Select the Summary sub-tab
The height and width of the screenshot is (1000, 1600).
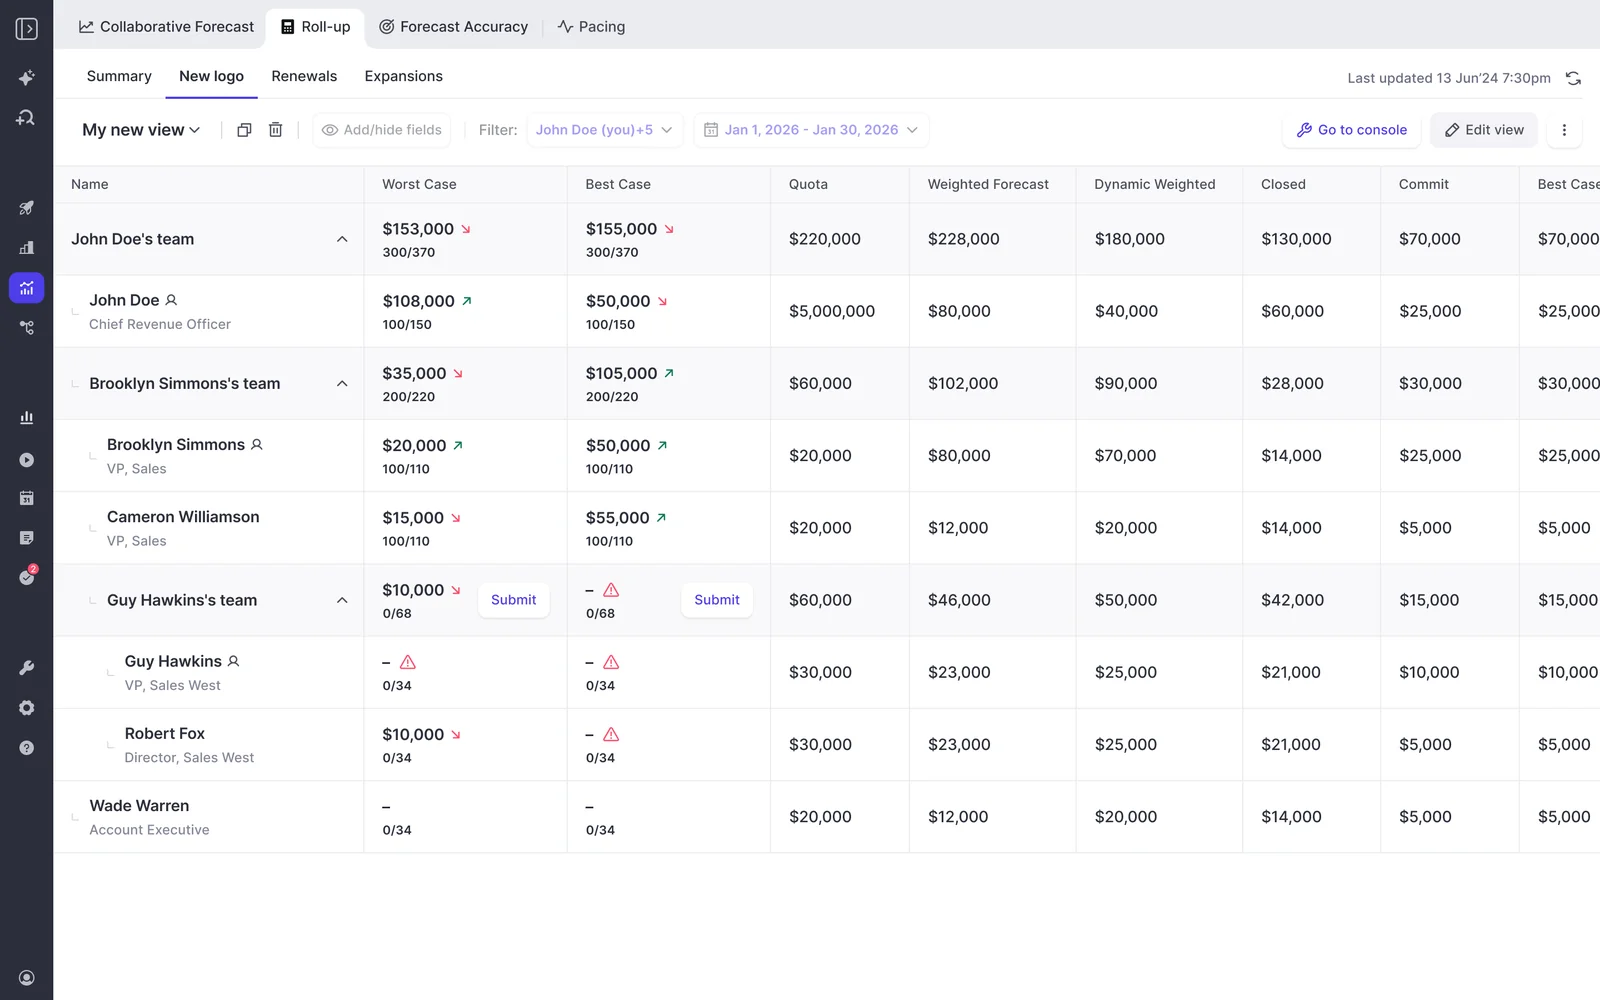(119, 76)
